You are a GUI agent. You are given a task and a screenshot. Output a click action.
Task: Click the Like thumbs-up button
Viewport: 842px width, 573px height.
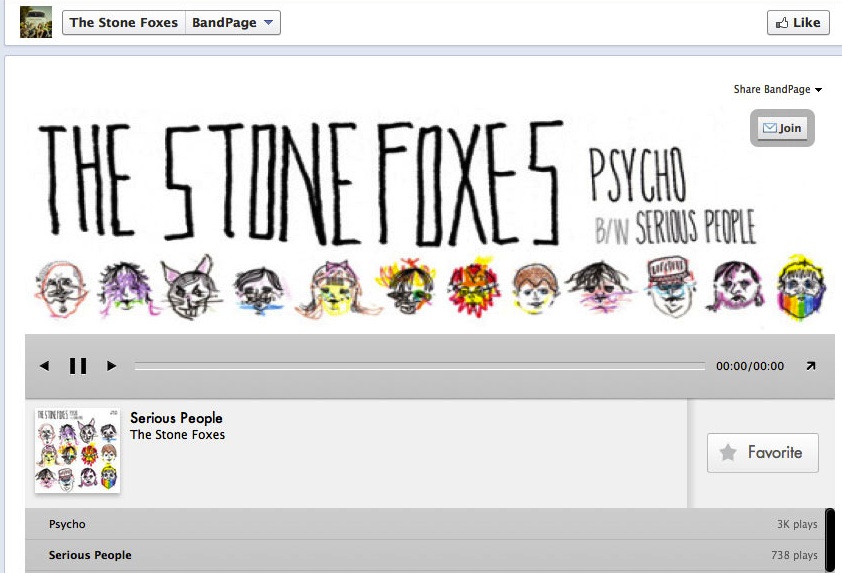[798, 23]
